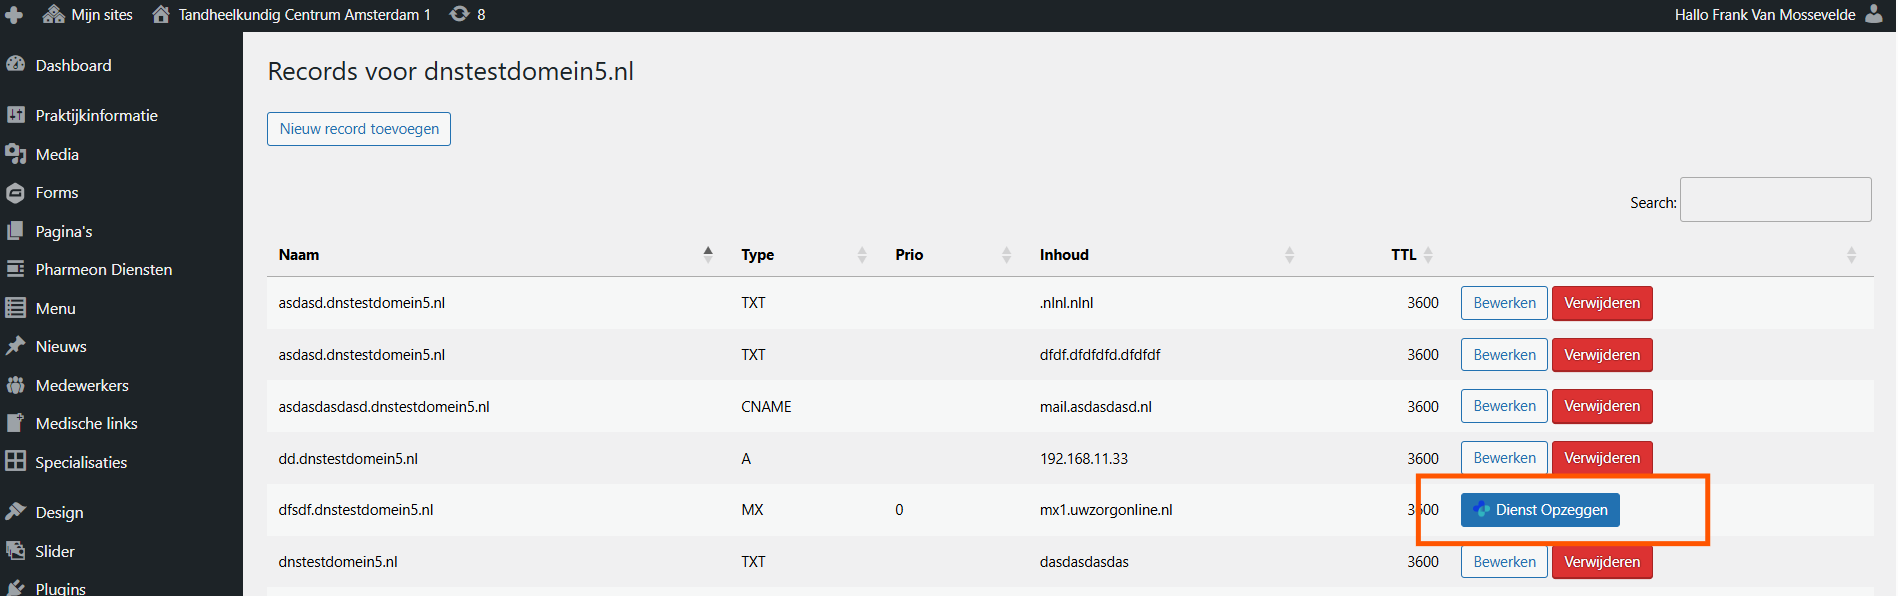
Task: Click the updates refresh icon in top bar
Action: 459,14
